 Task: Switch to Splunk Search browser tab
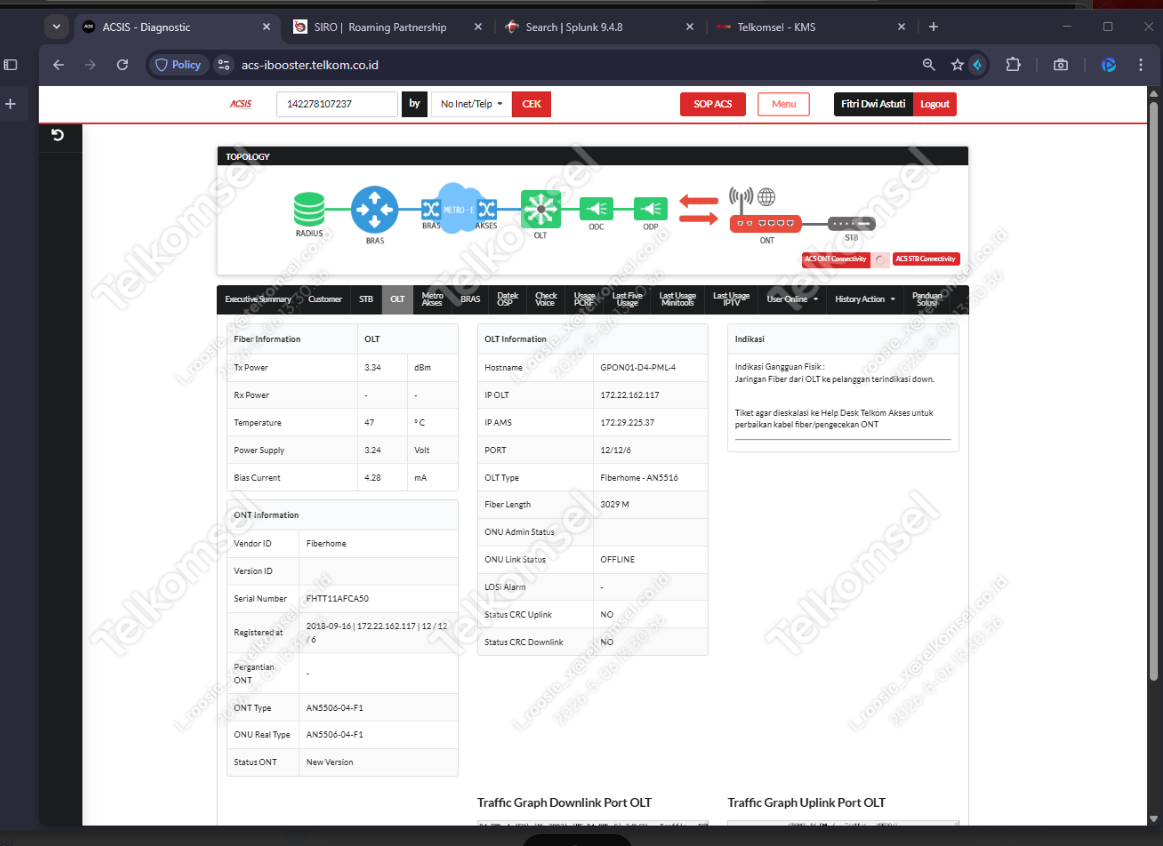pyautogui.click(x=574, y=27)
